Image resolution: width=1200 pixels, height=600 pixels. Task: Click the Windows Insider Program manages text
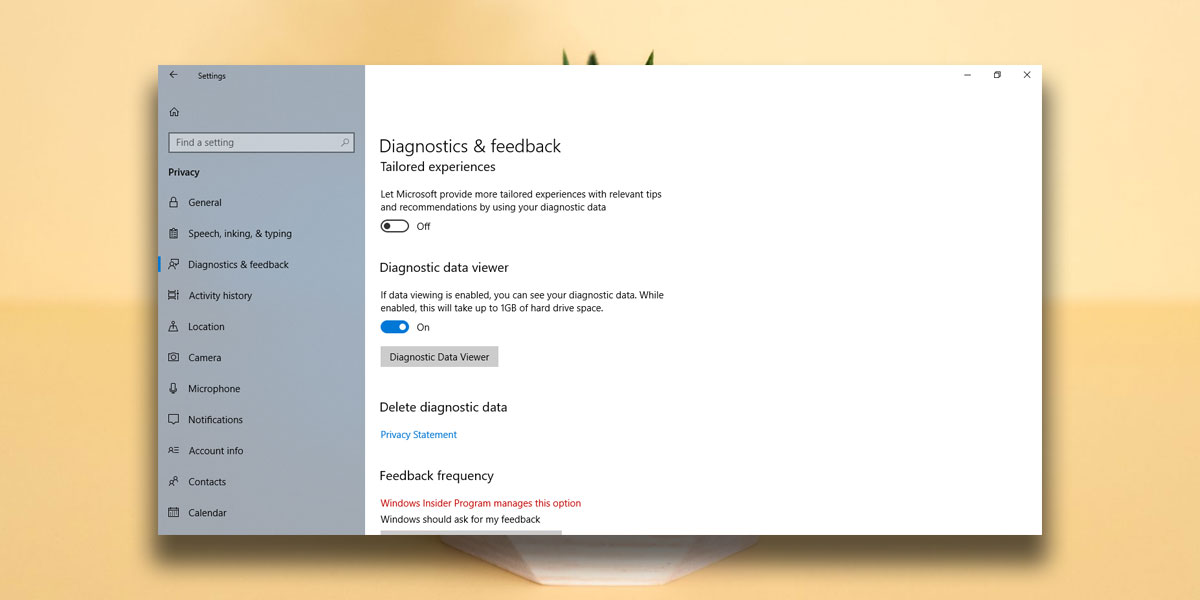(480, 503)
